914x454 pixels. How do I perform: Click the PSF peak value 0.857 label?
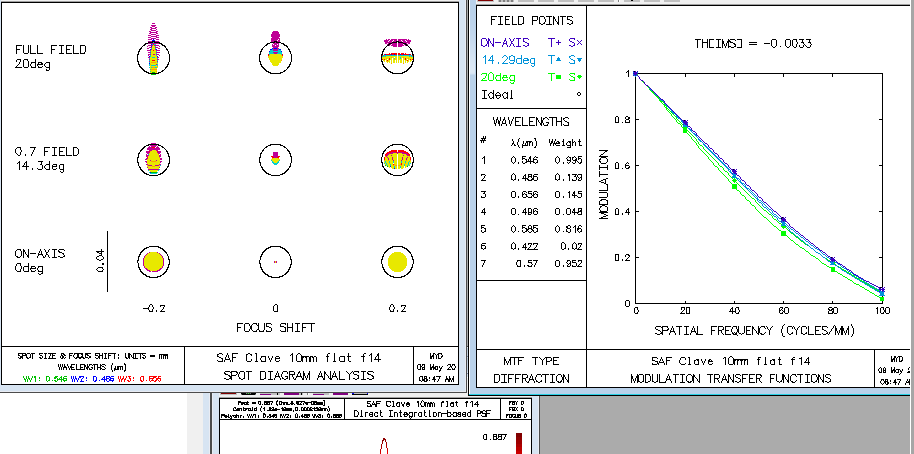pyautogui.click(x=494, y=437)
